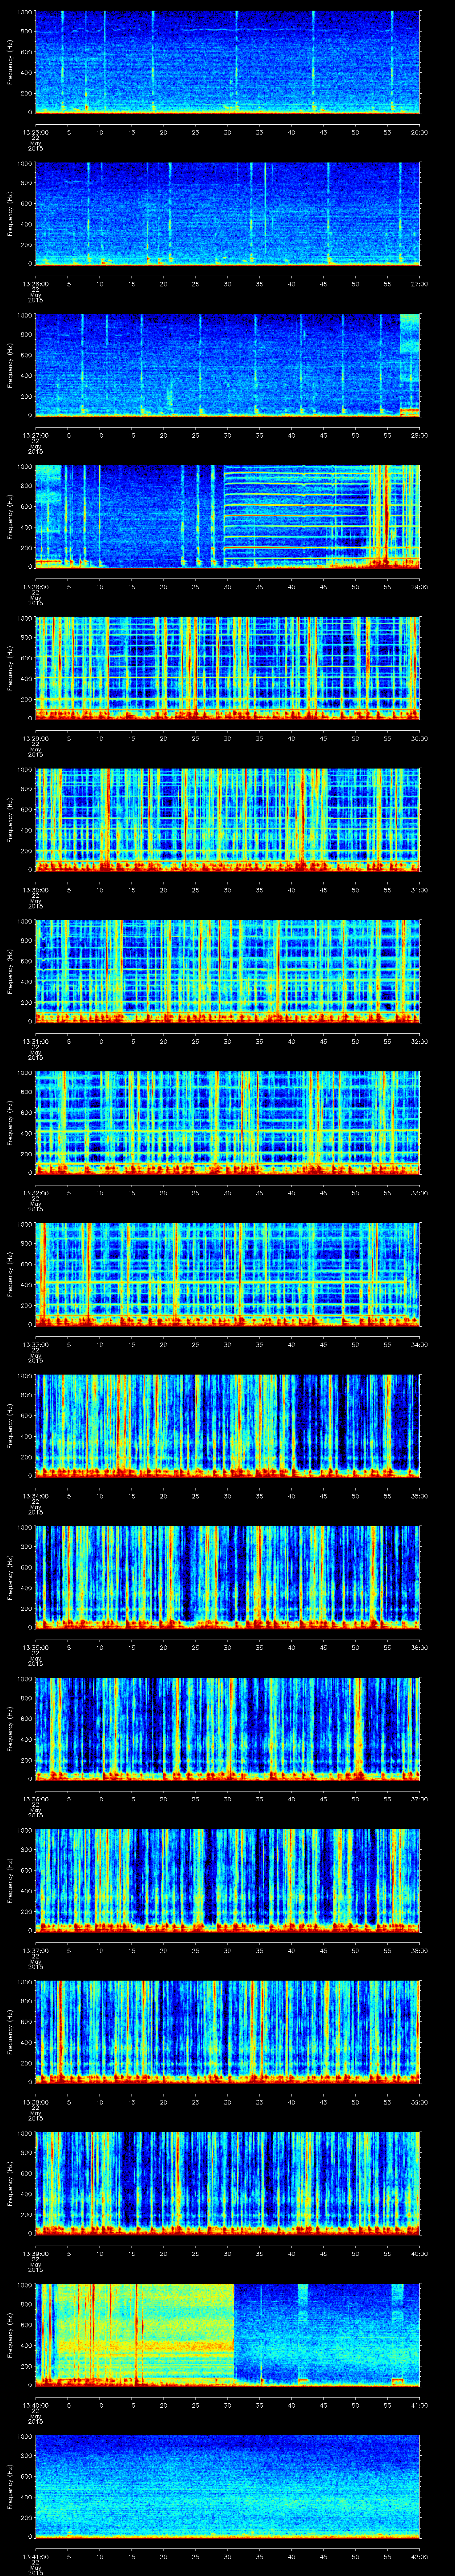The image size is (455, 2576).
Task: Click the 42:00 end time label
Action: click(x=420, y=2556)
